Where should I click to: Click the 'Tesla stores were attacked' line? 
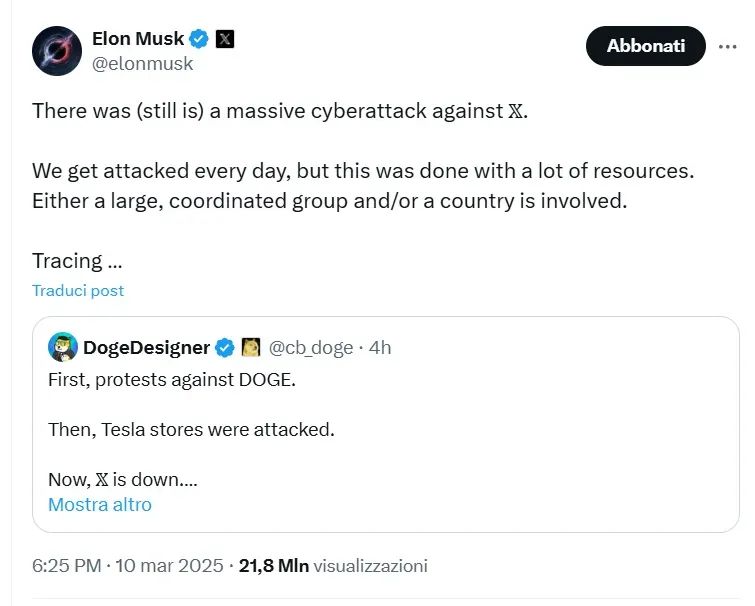point(191,430)
